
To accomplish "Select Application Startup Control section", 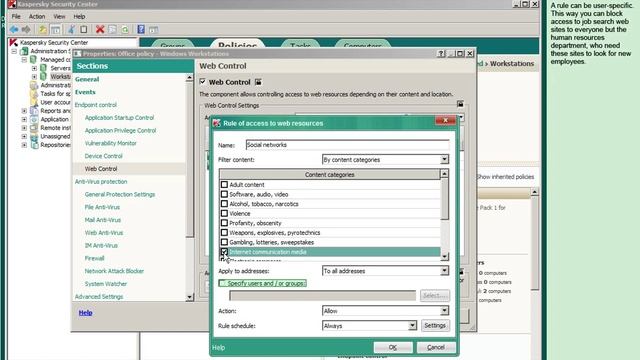I will pos(119,118).
